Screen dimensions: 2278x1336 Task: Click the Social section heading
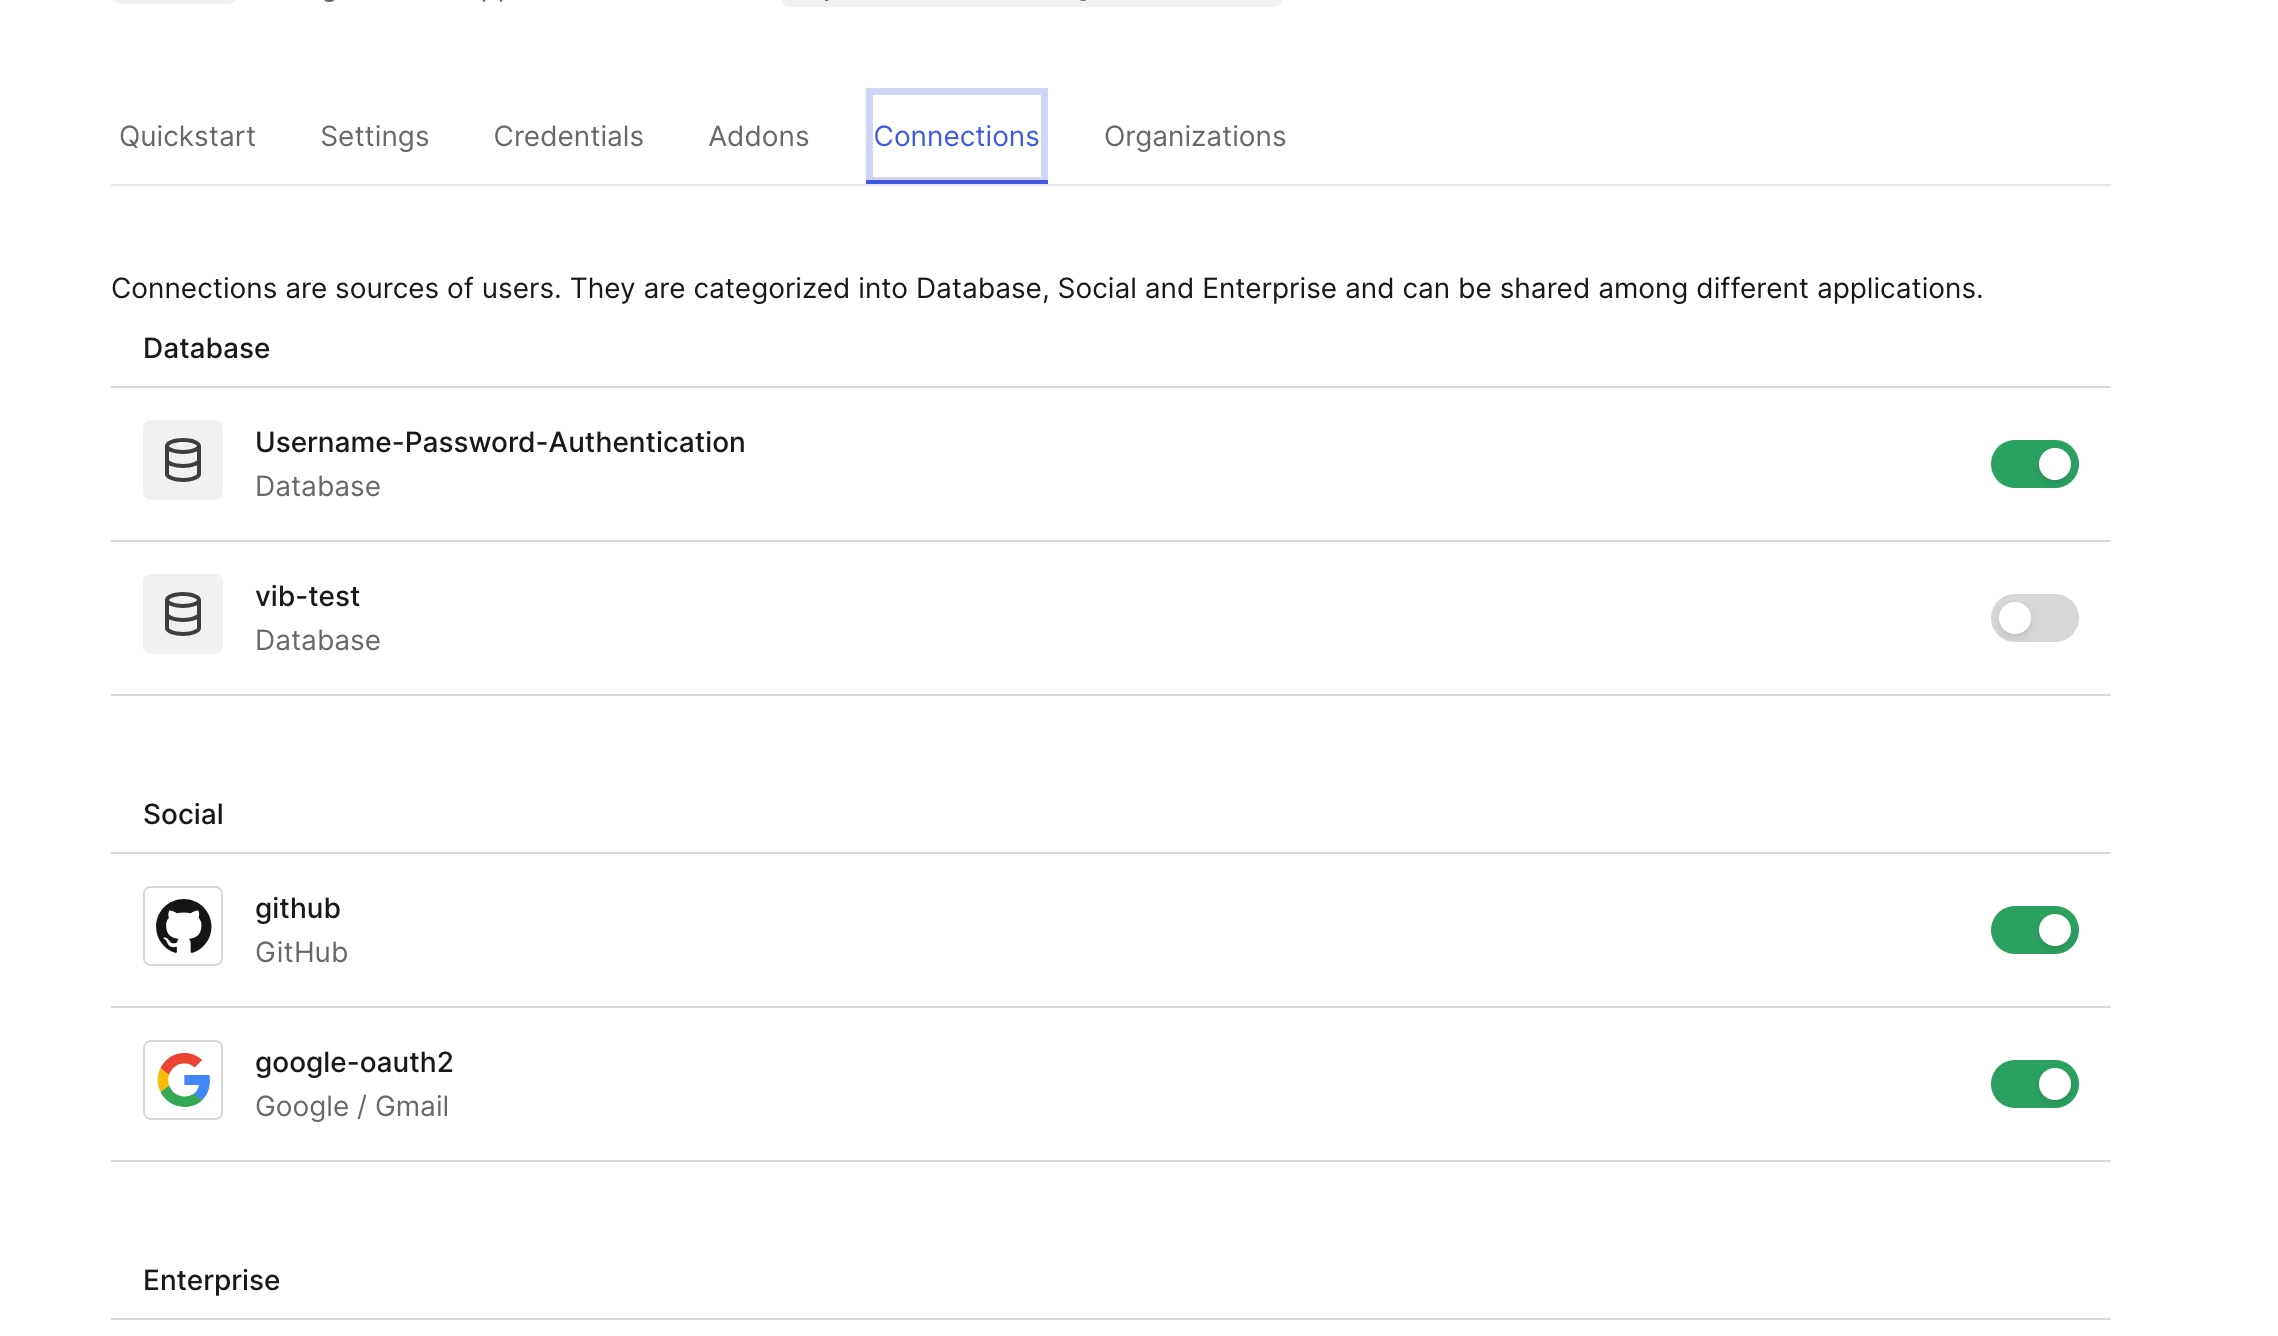(x=183, y=814)
